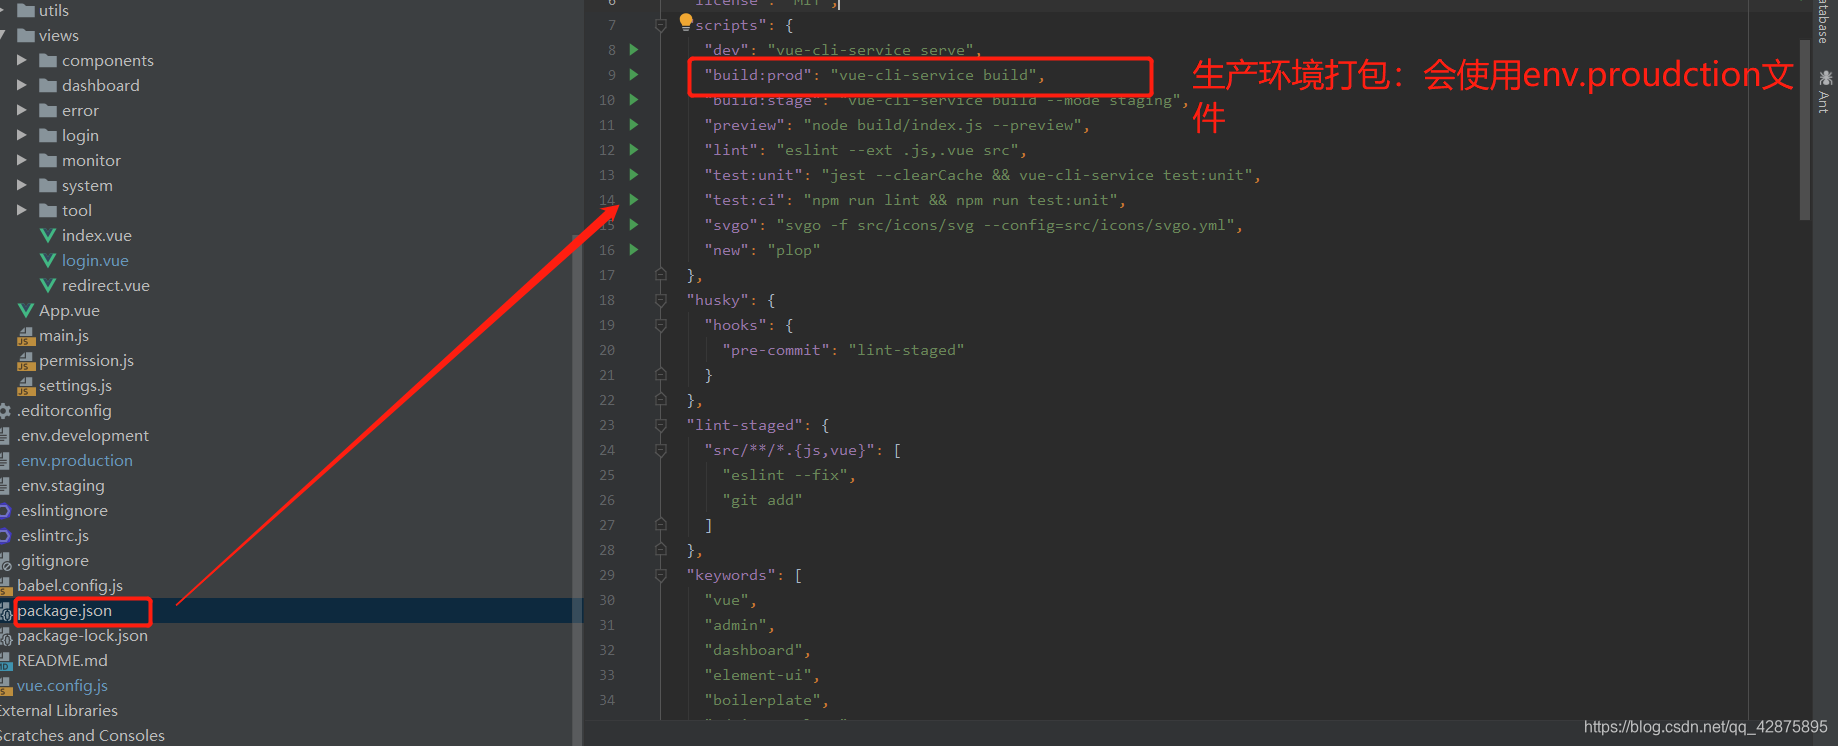Expand the tool folder arrow
This screenshot has width=1838, height=746.
[22, 210]
